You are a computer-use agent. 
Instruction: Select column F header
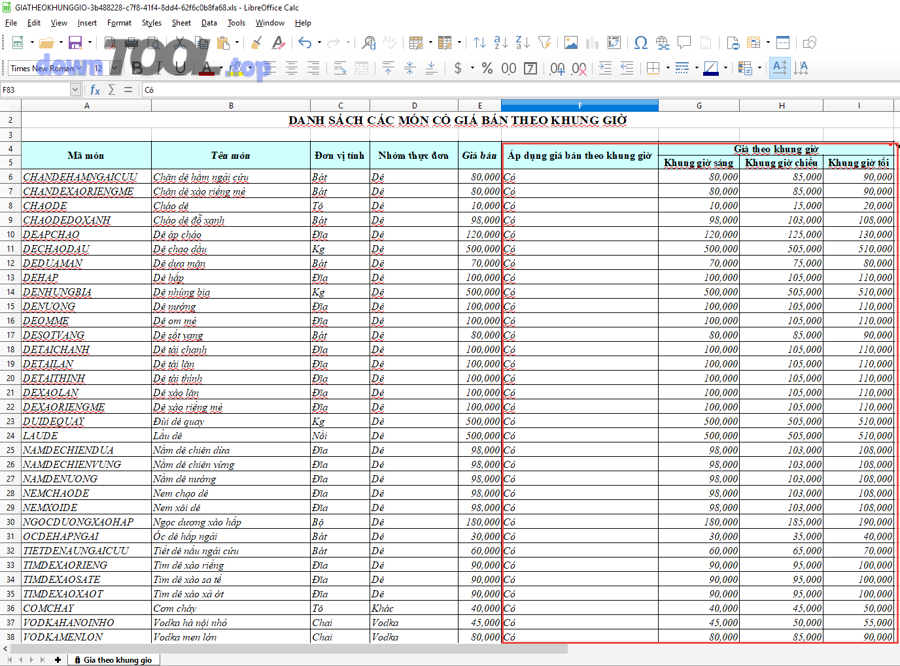pyautogui.click(x=580, y=106)
